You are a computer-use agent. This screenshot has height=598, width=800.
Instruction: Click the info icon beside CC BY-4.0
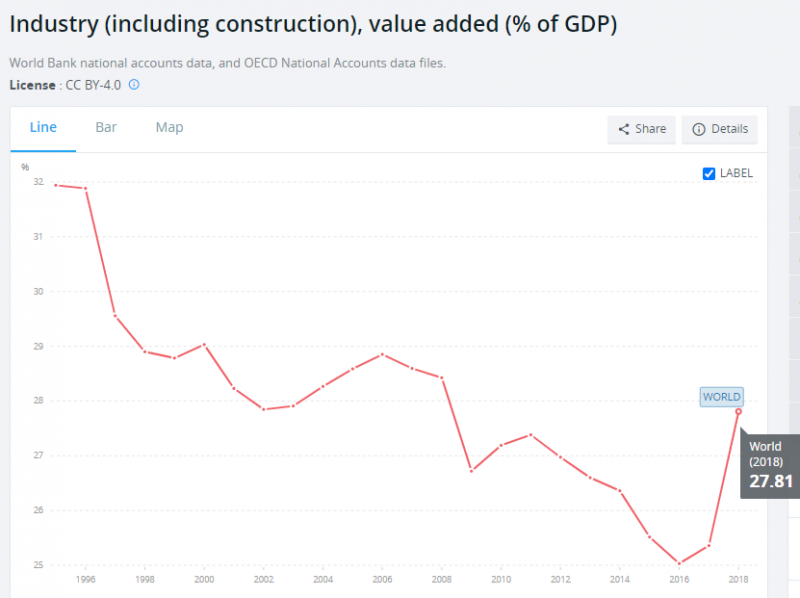[x=134, y=85]
